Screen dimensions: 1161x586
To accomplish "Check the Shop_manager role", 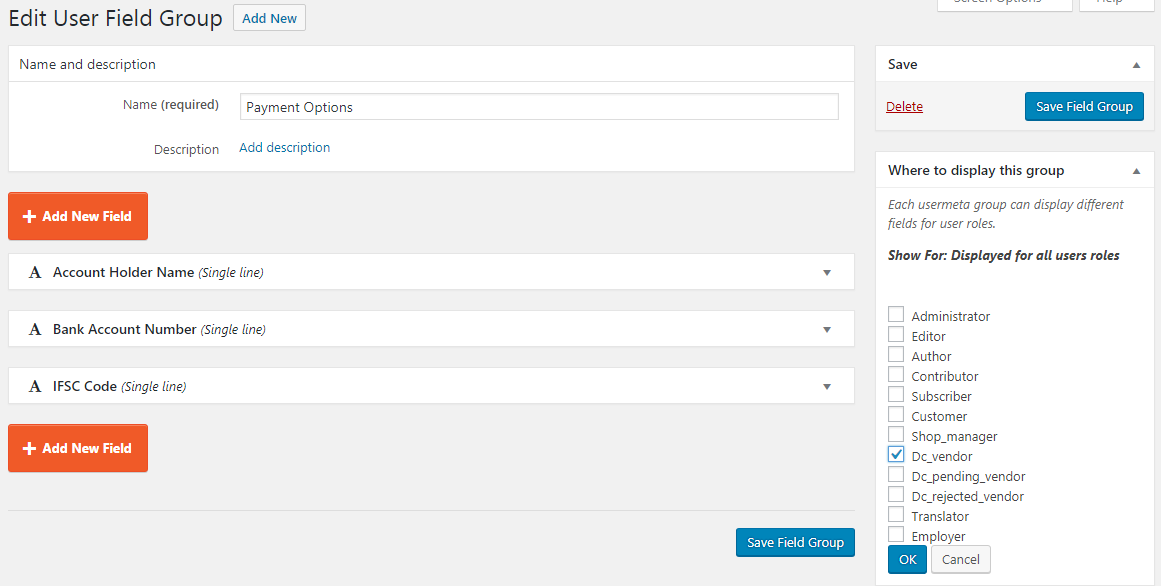I will (896, 434).
